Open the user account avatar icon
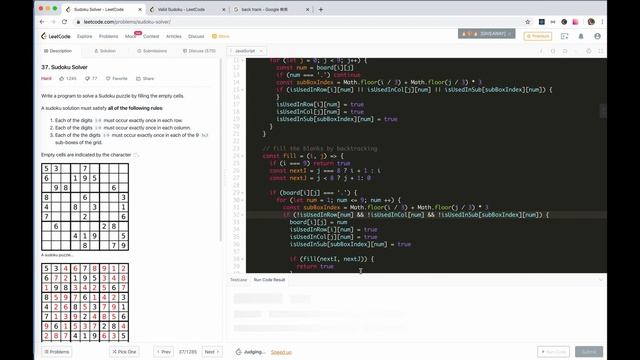 pos(597,36)
